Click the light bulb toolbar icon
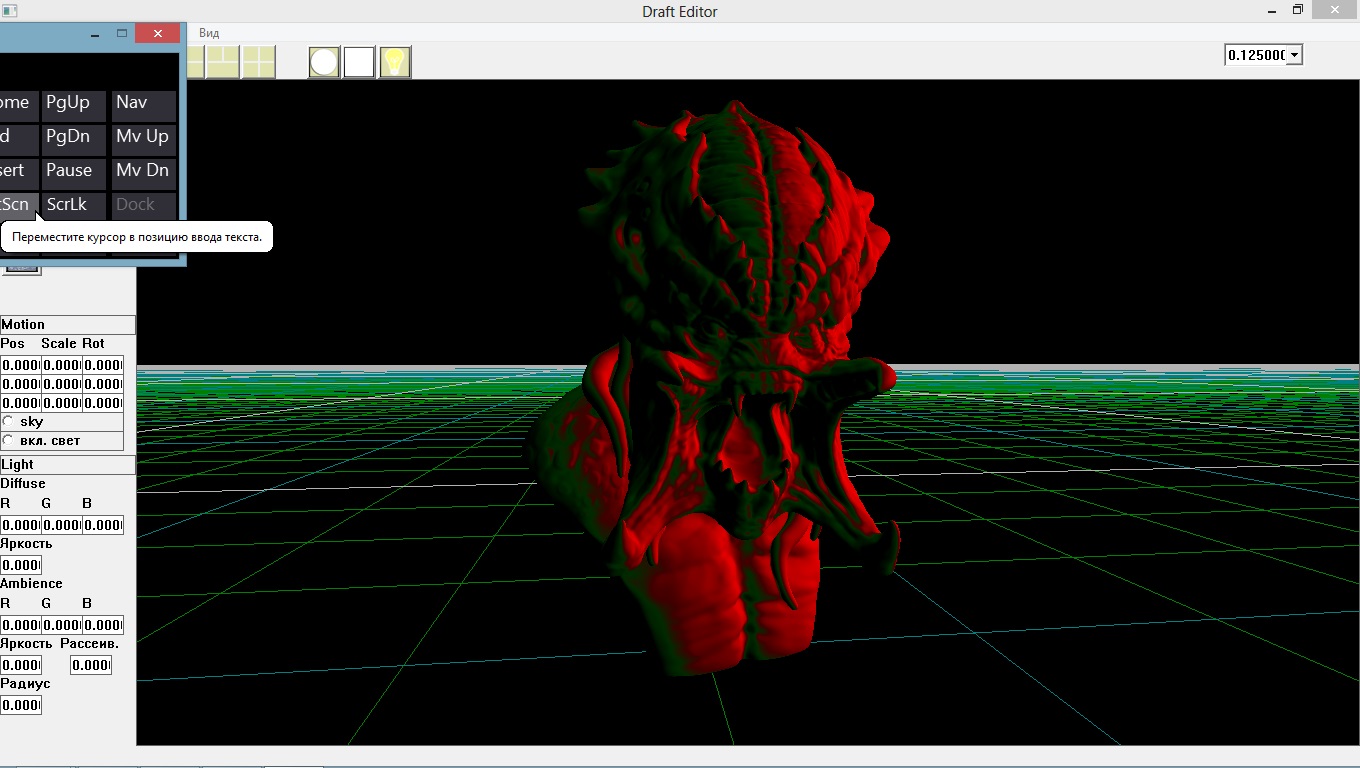The image size is (1360, 768). tap(395, 62)
